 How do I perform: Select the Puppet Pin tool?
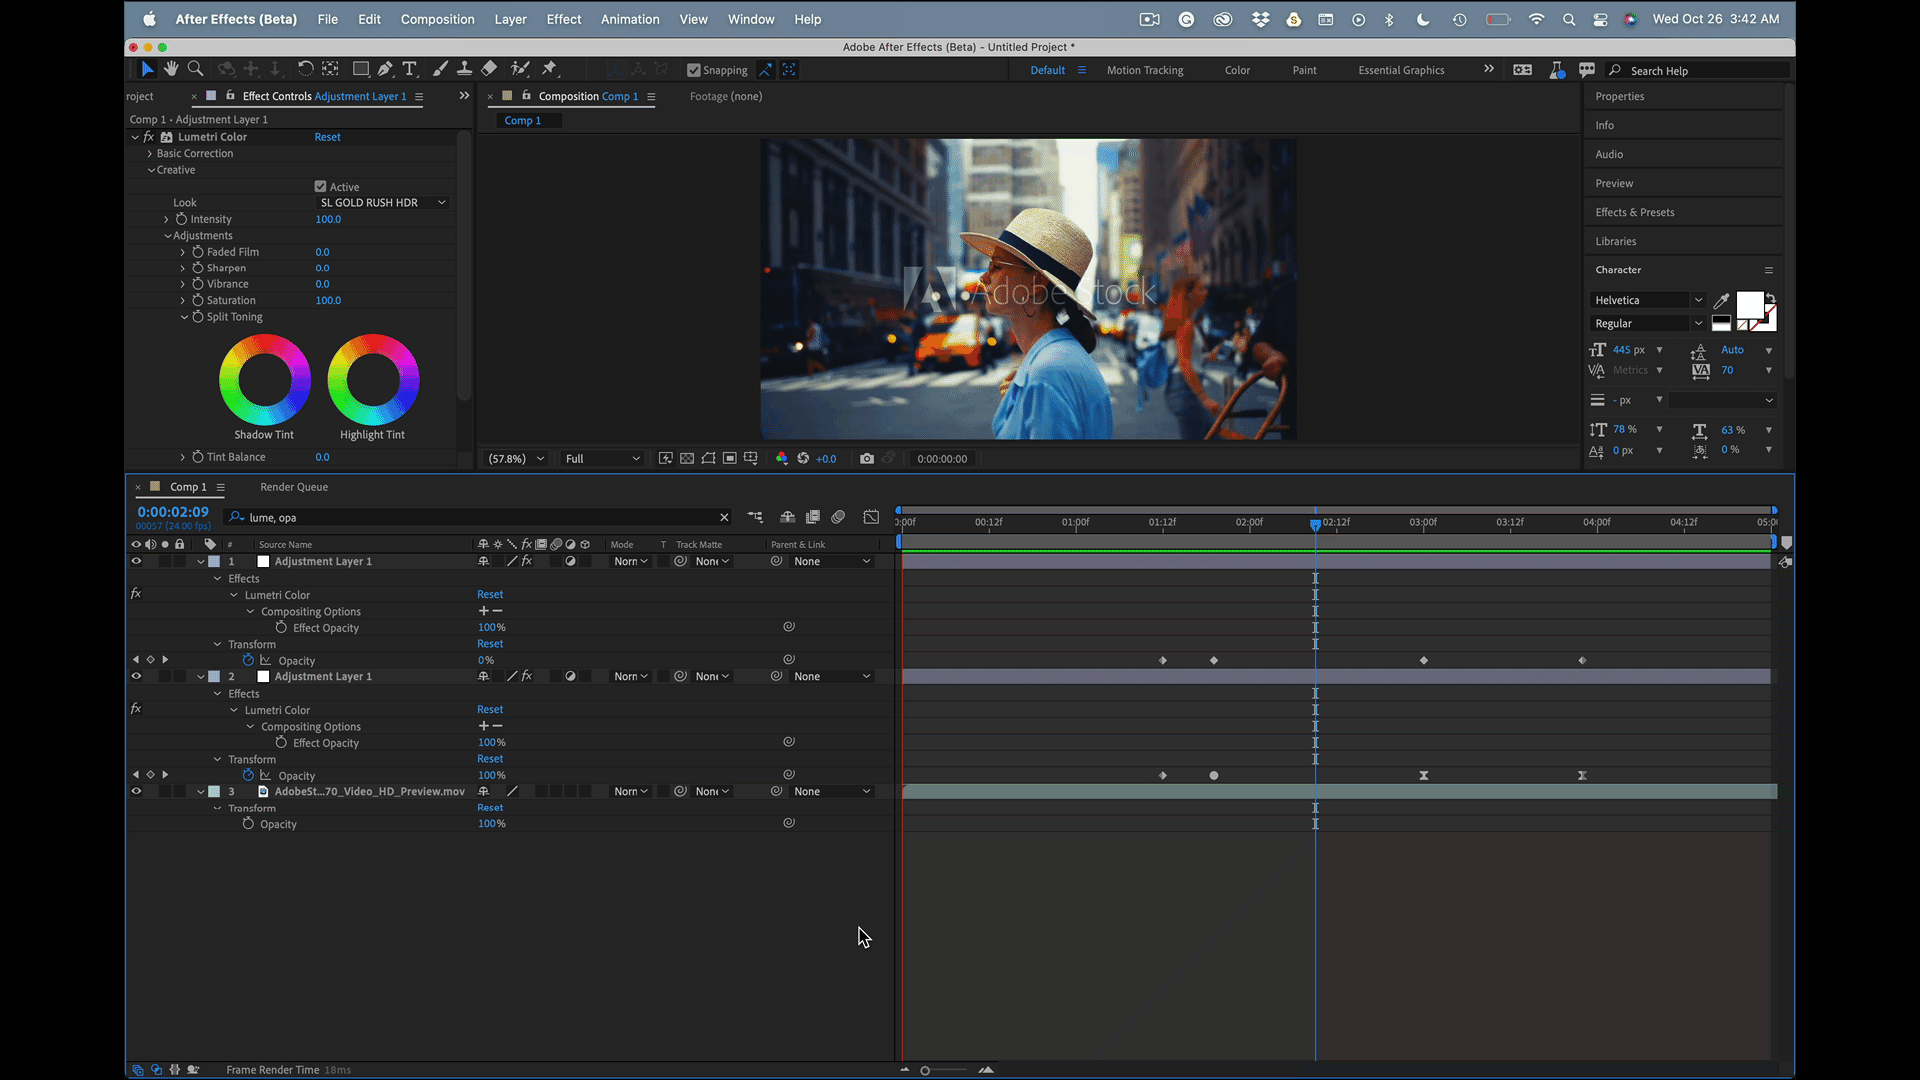549,69
